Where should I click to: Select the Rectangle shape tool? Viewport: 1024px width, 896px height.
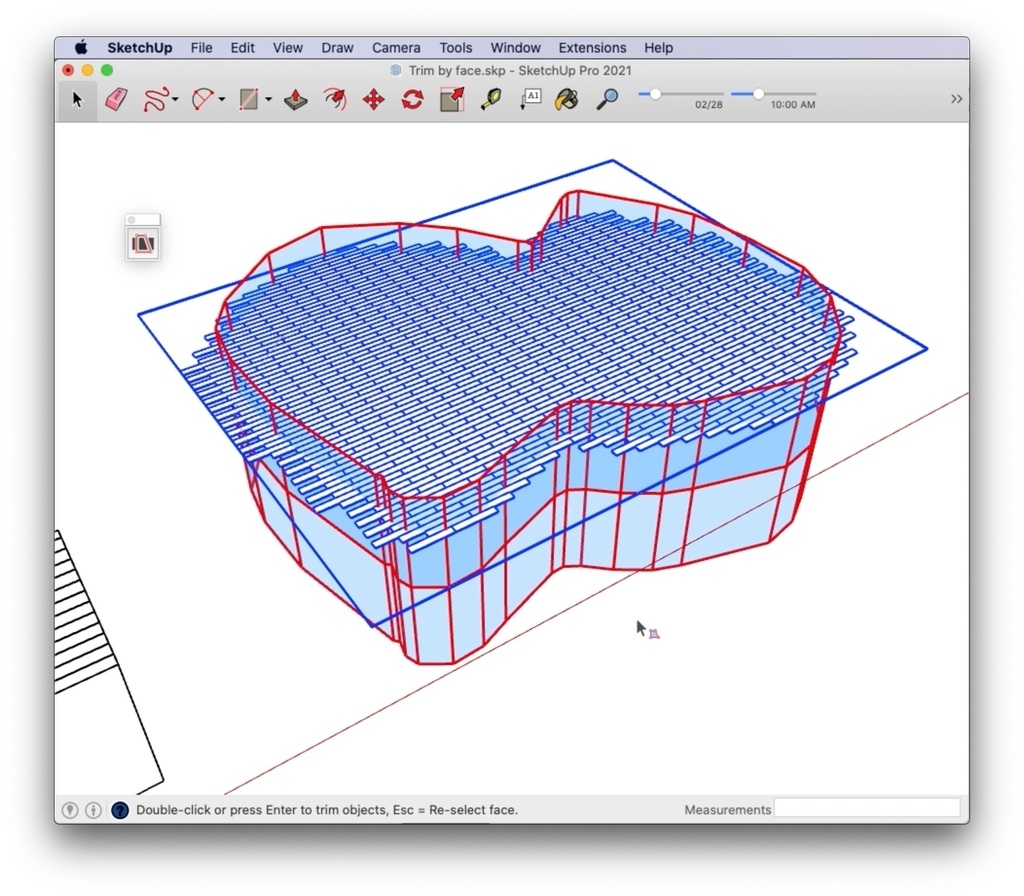[x=249, y=100]
